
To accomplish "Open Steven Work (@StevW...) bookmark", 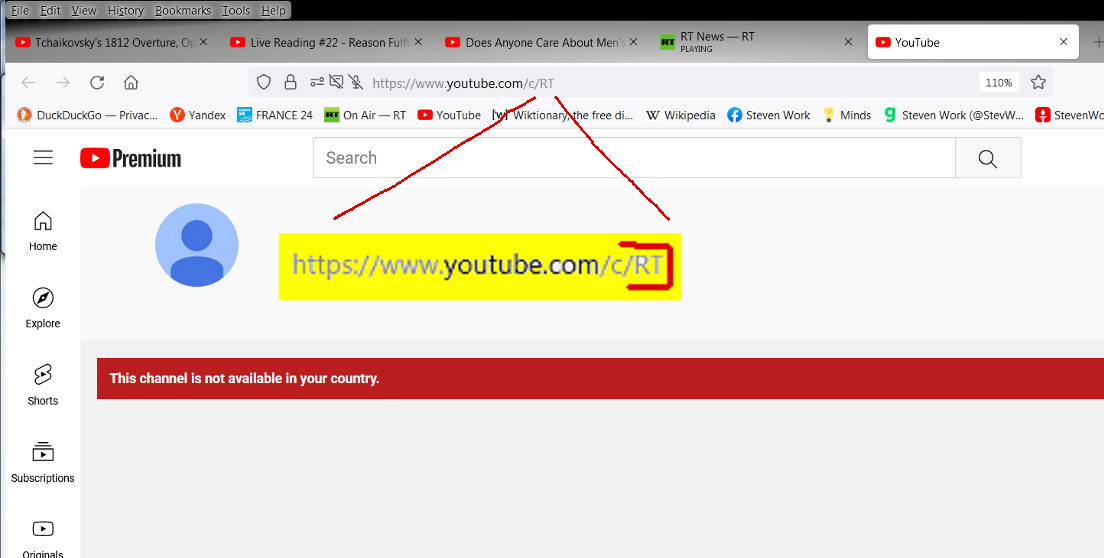I will [x=954, y=115].
